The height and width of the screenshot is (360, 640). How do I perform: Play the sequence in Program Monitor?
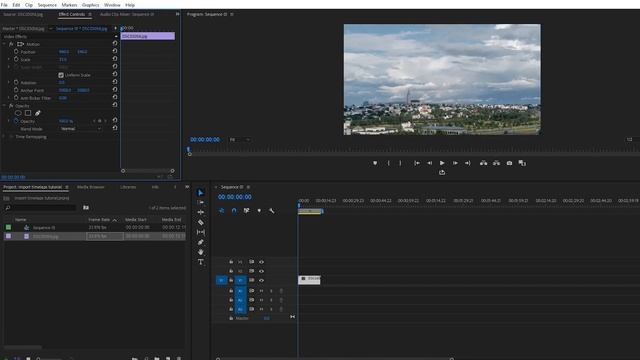tap(442, 163)
